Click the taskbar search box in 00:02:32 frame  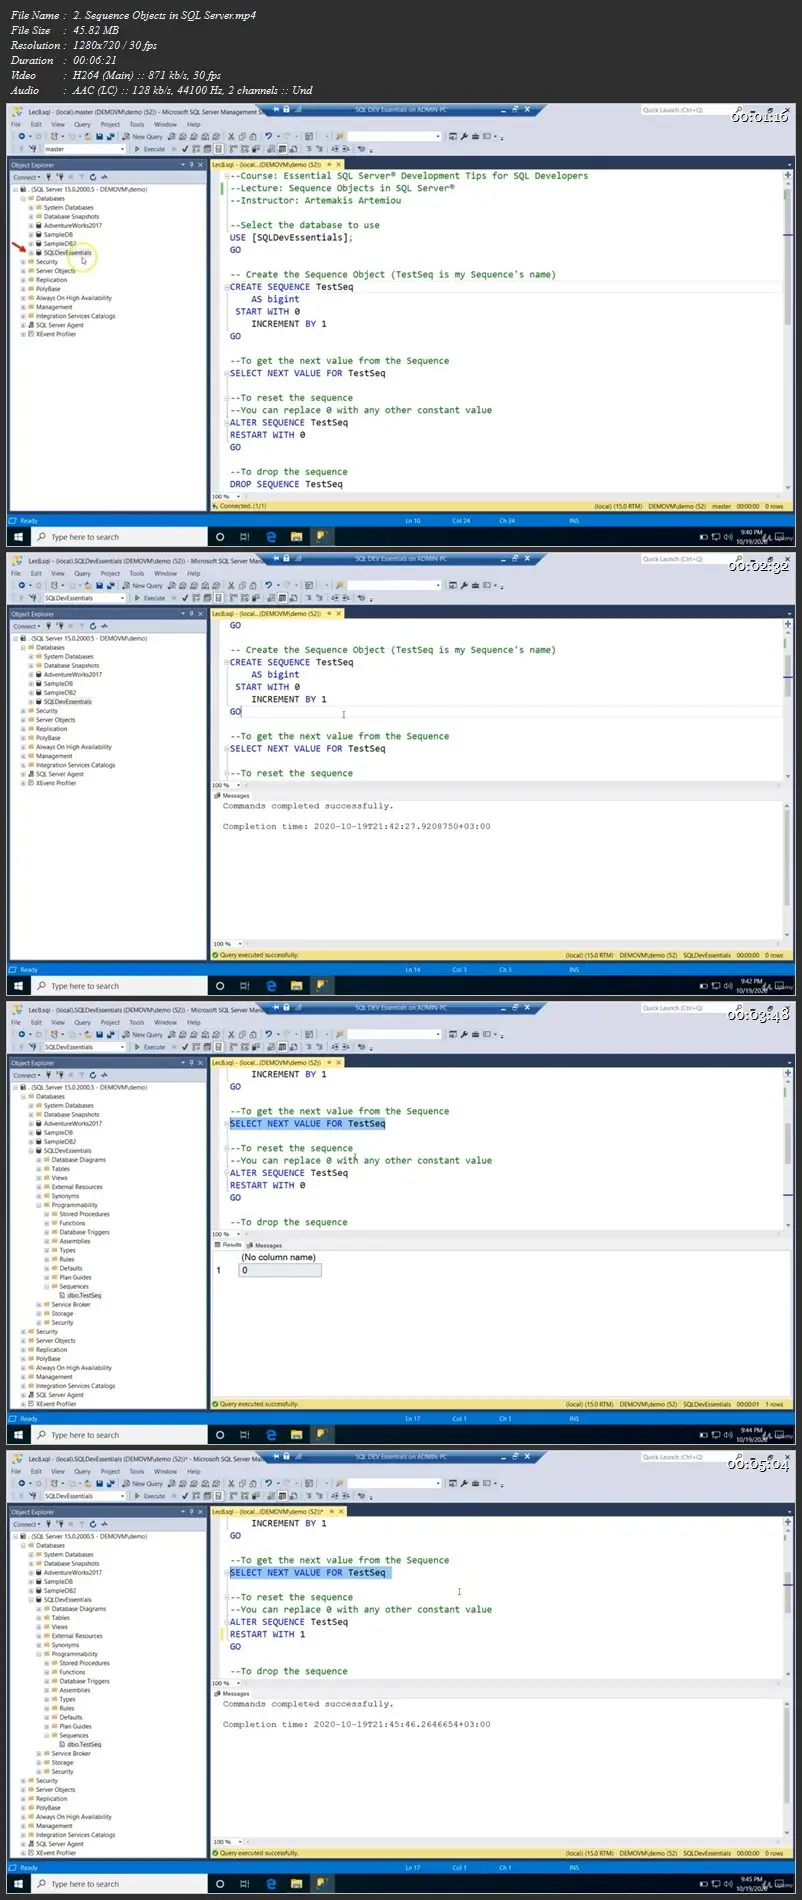point(121,986)
